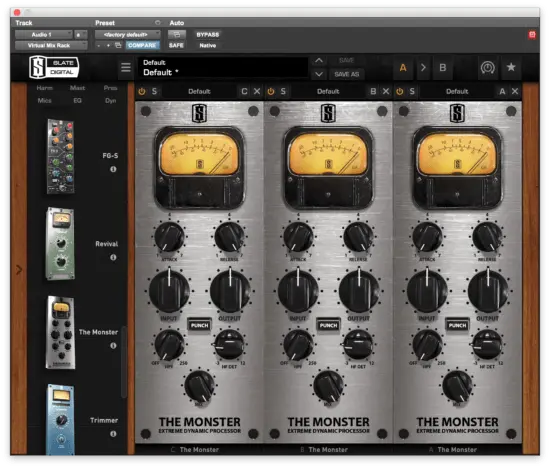Step to previous preset with up chevron
This screenshot has width=550, height=468.
(318, 60)
